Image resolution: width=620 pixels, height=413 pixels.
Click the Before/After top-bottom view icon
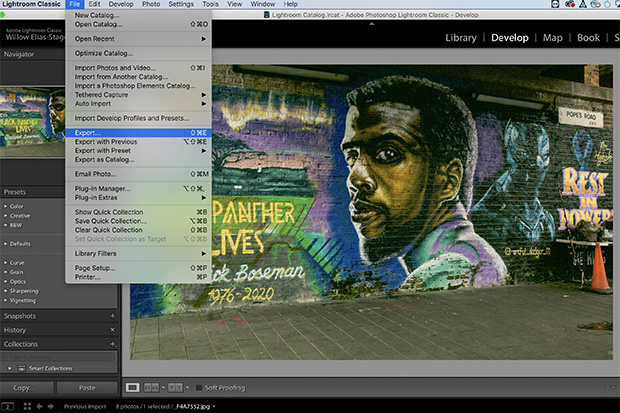click(175, 388)
